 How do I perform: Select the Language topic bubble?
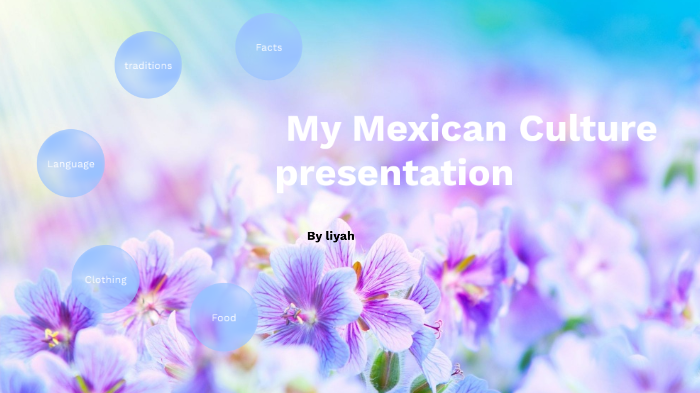point(71,163)
